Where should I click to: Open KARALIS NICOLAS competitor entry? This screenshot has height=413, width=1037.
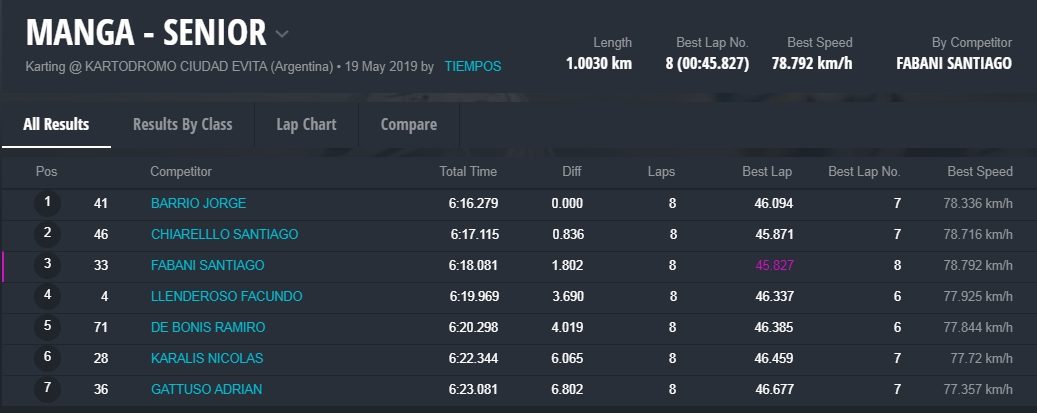coord(206,358)
